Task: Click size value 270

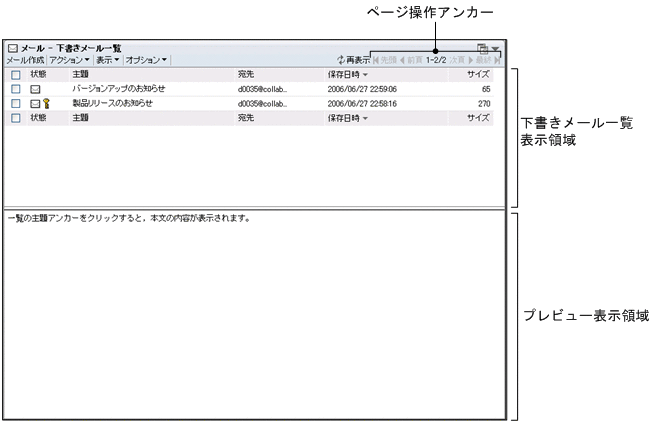Action: click(484, 104)
